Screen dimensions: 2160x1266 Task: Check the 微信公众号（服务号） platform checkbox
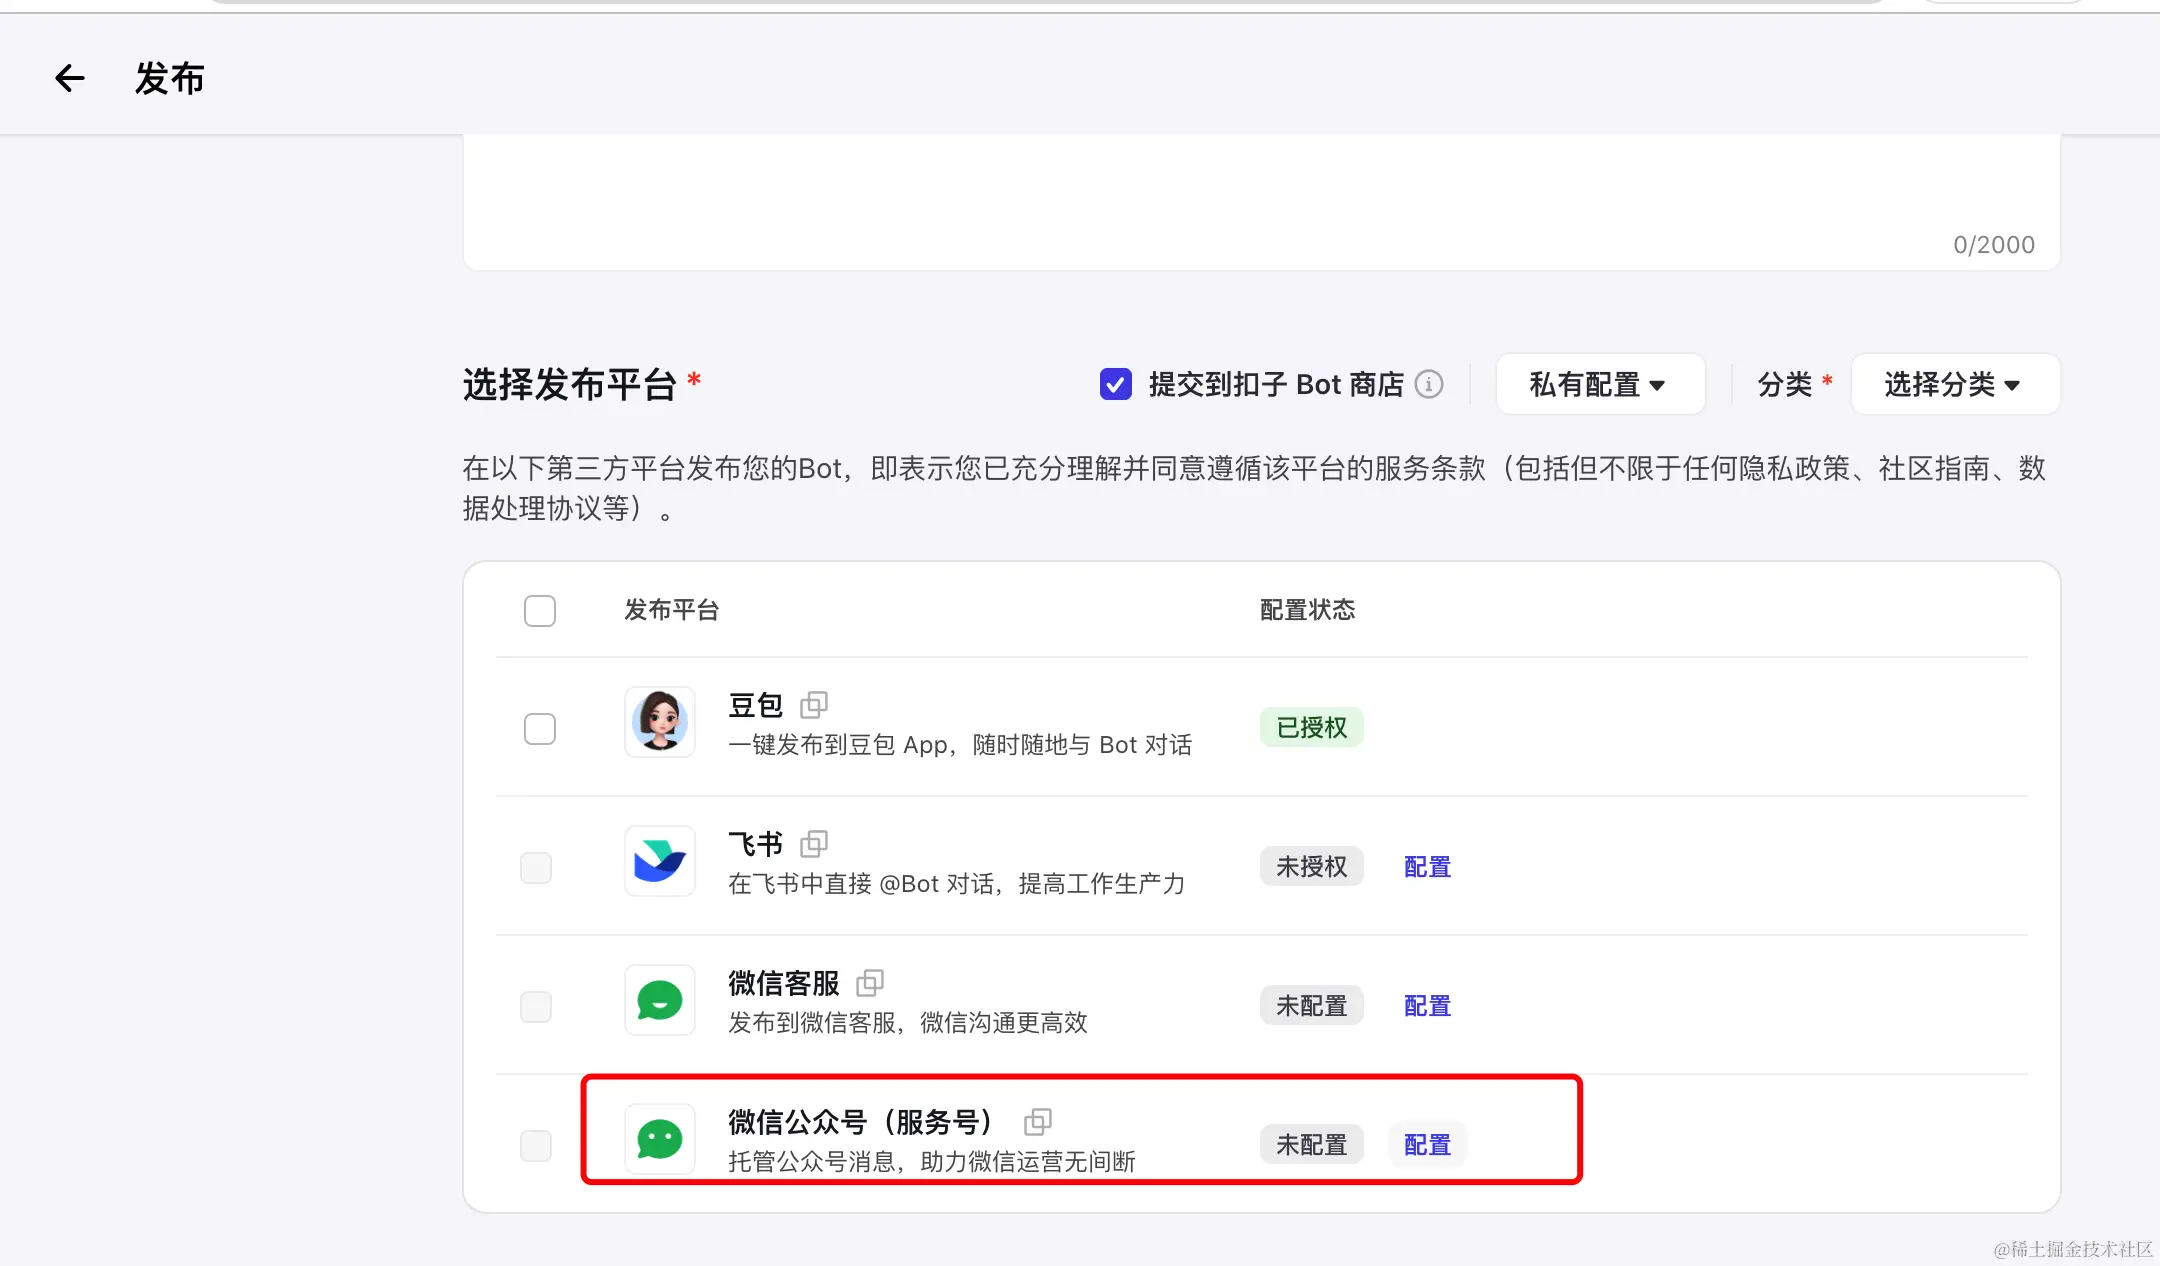click(536, 1146)
